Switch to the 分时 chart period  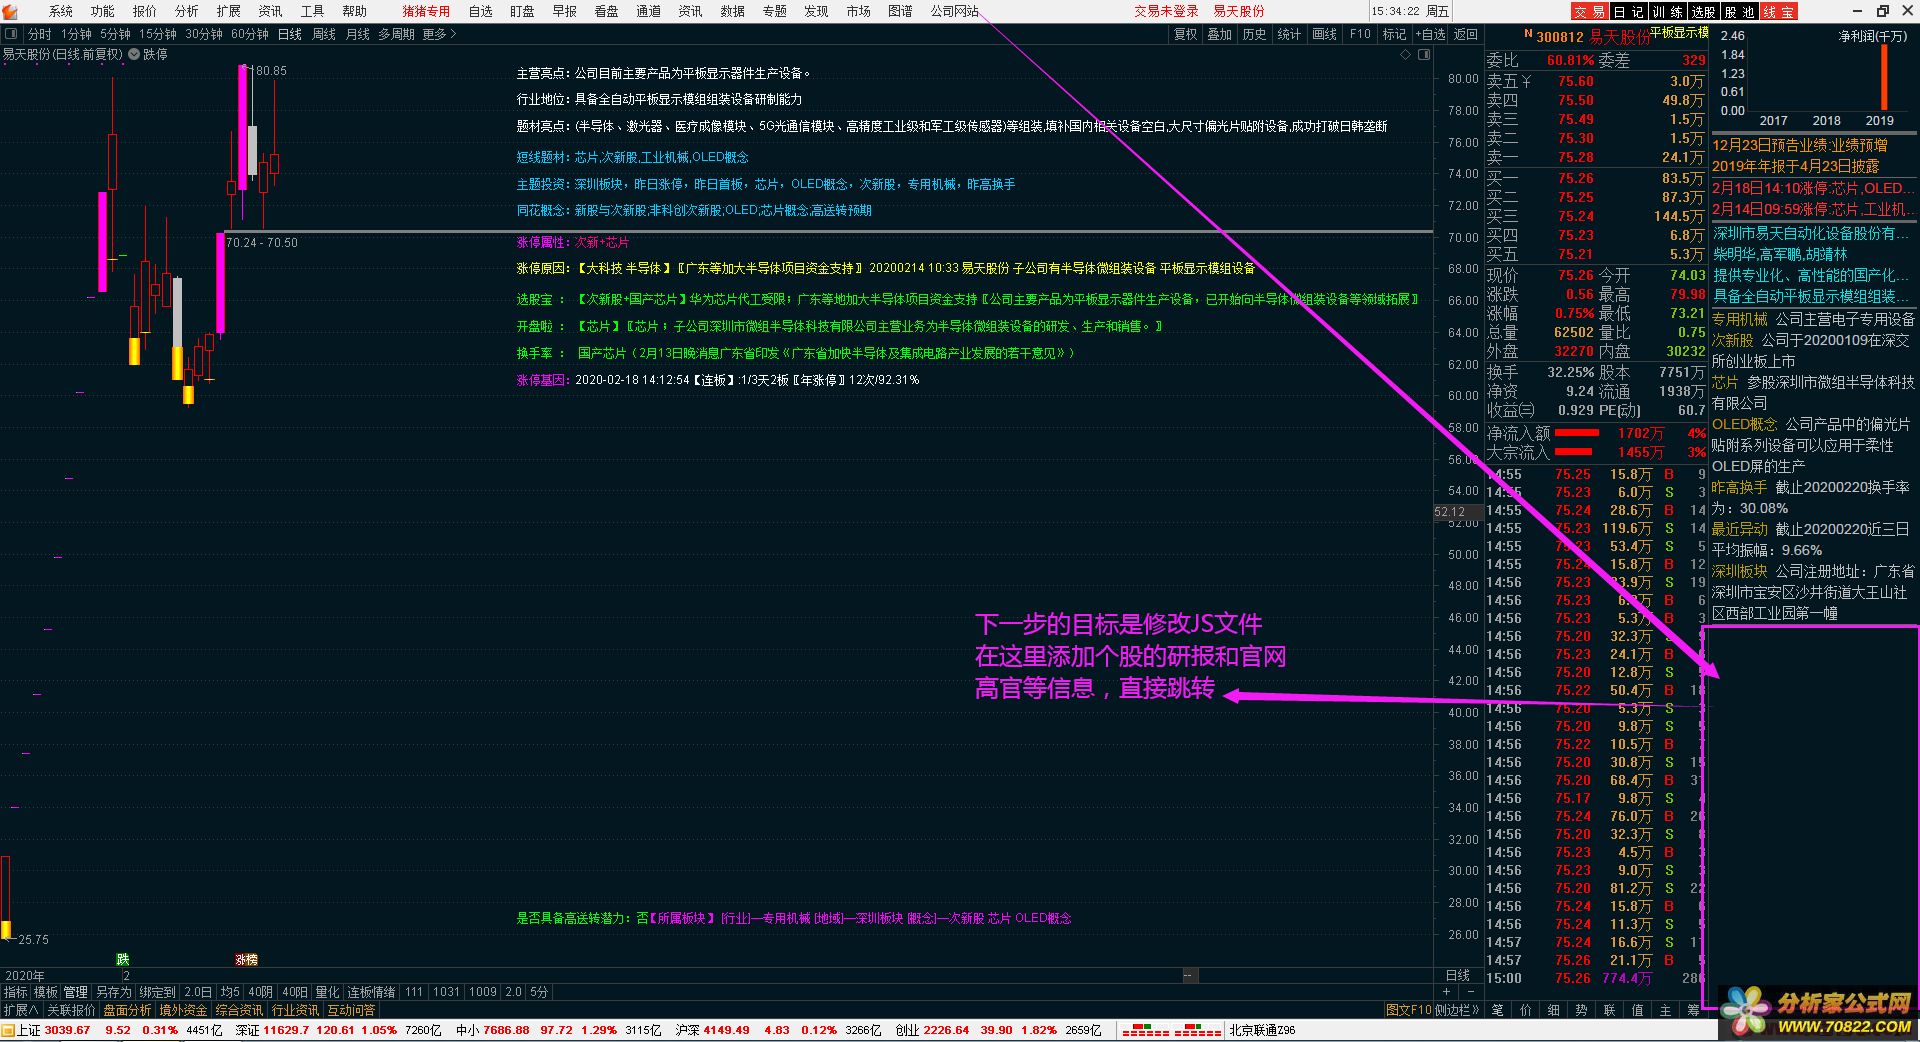point(39,34)
